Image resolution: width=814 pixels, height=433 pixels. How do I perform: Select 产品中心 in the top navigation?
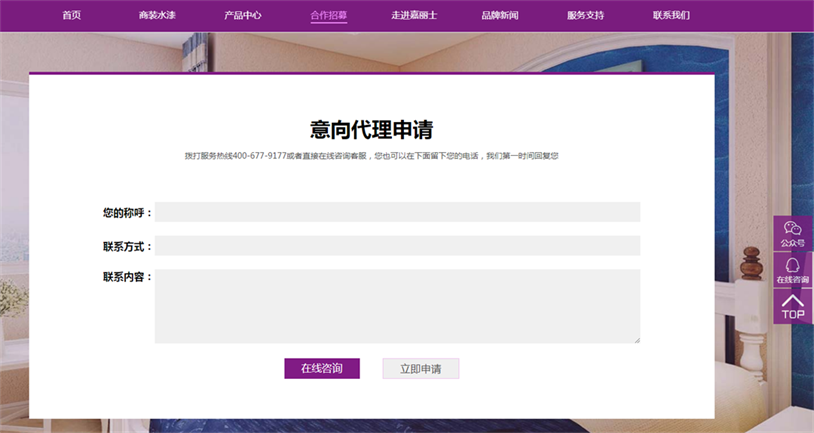[x=243, y=16]
